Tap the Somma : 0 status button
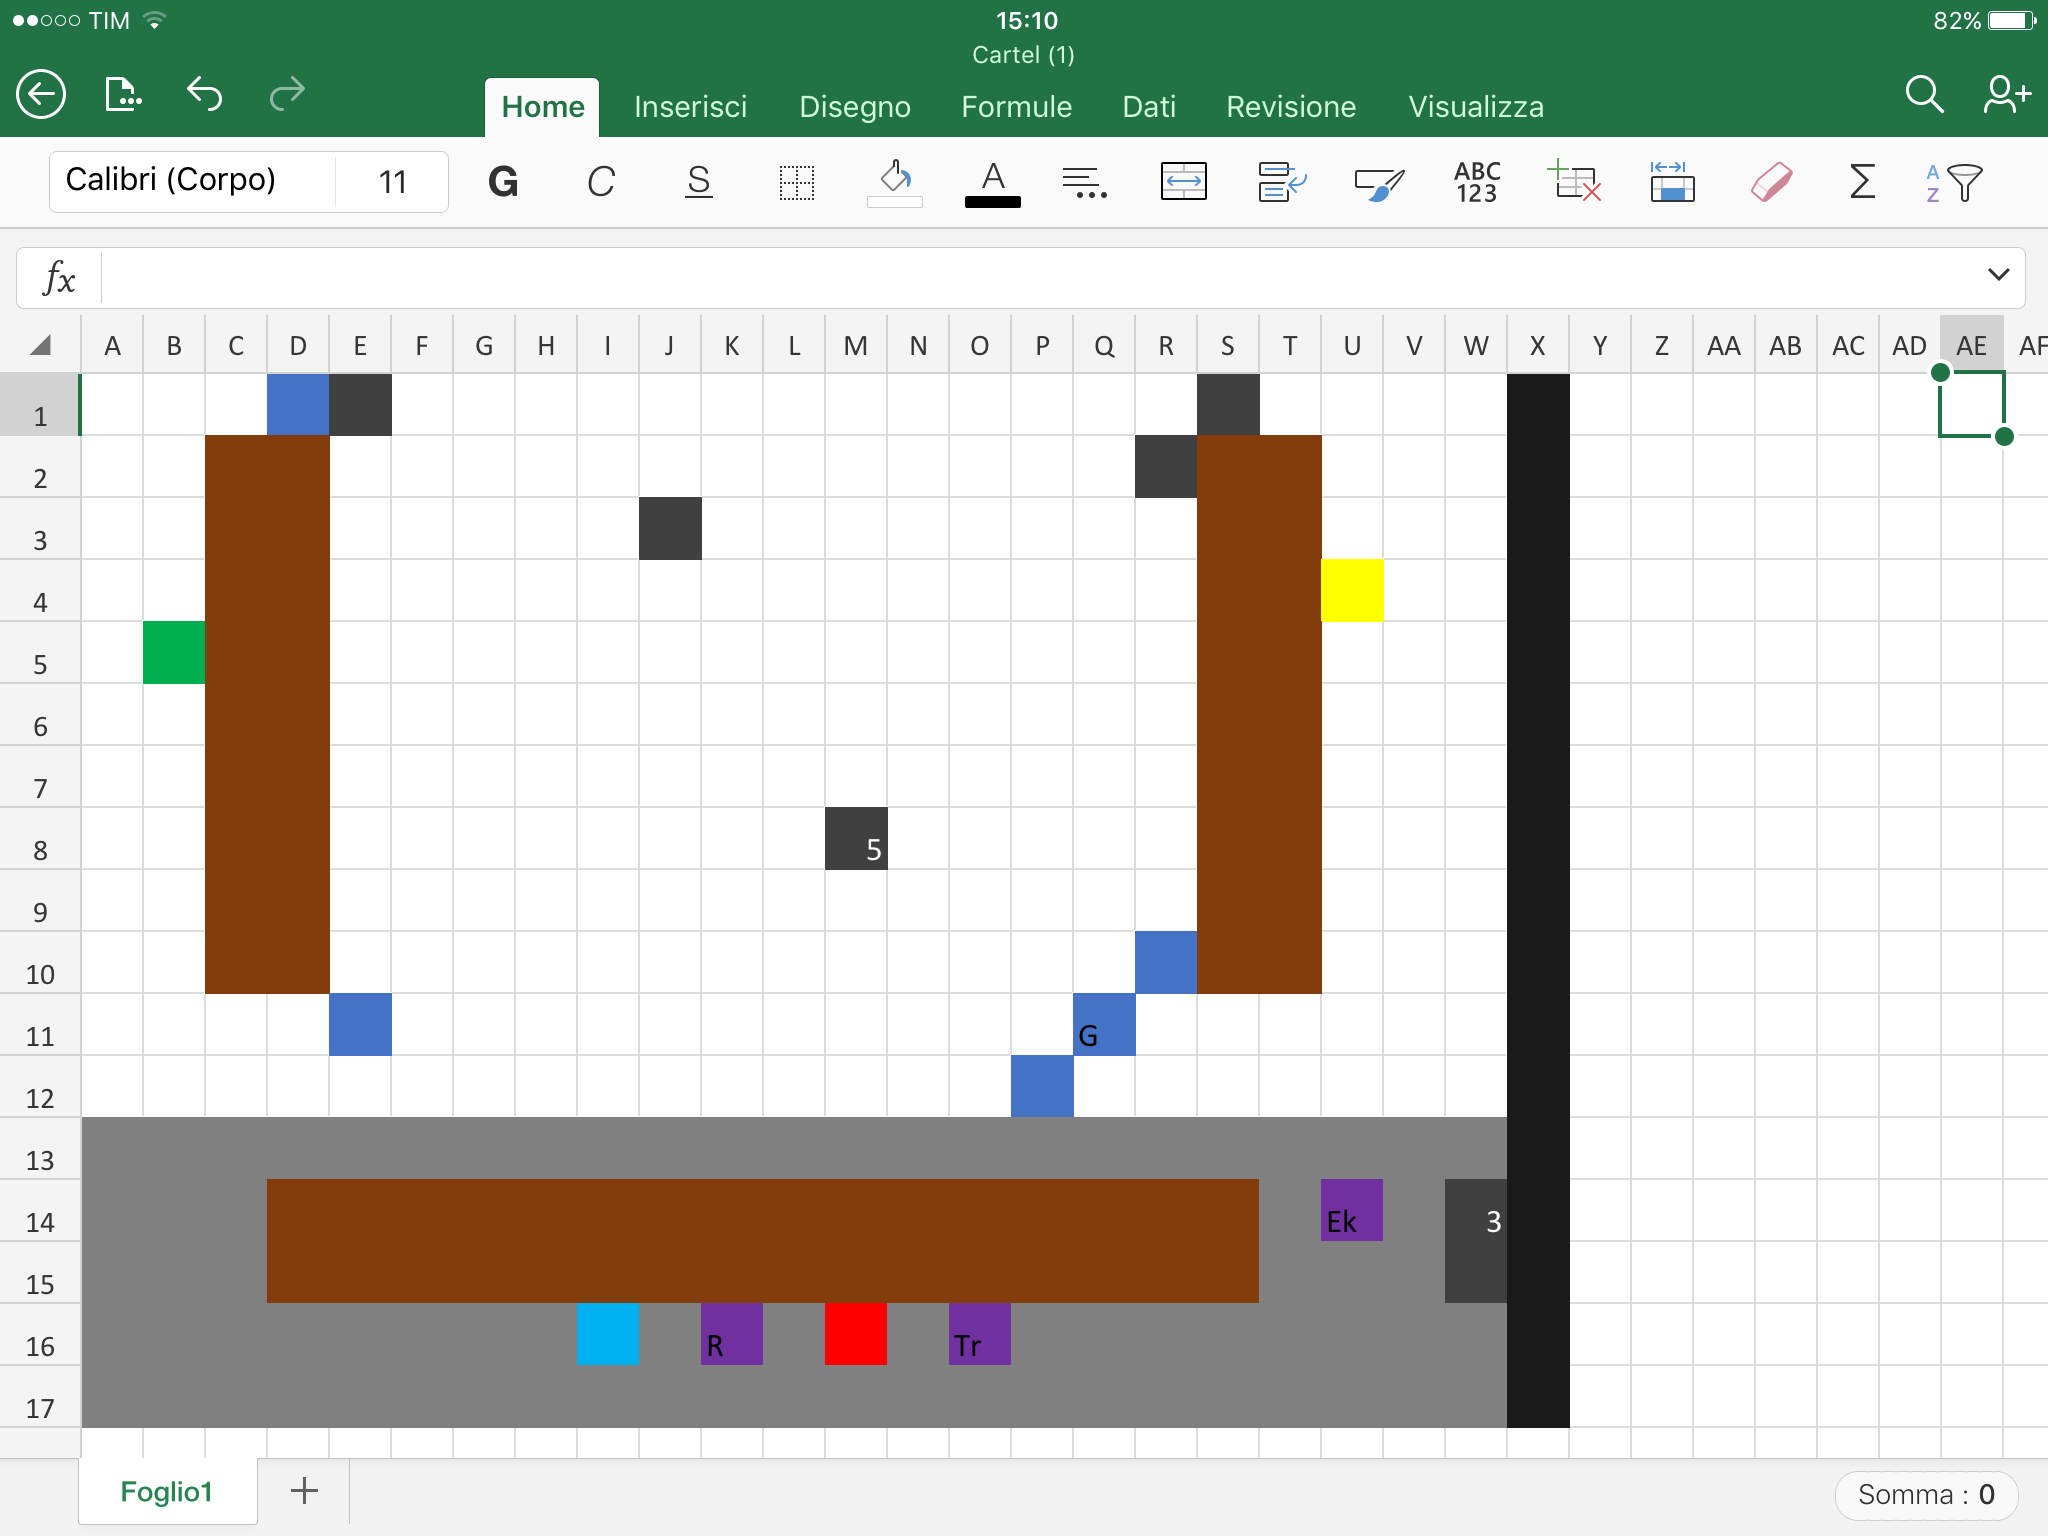2048x1536 pixels. [x=1925, y=1494]
